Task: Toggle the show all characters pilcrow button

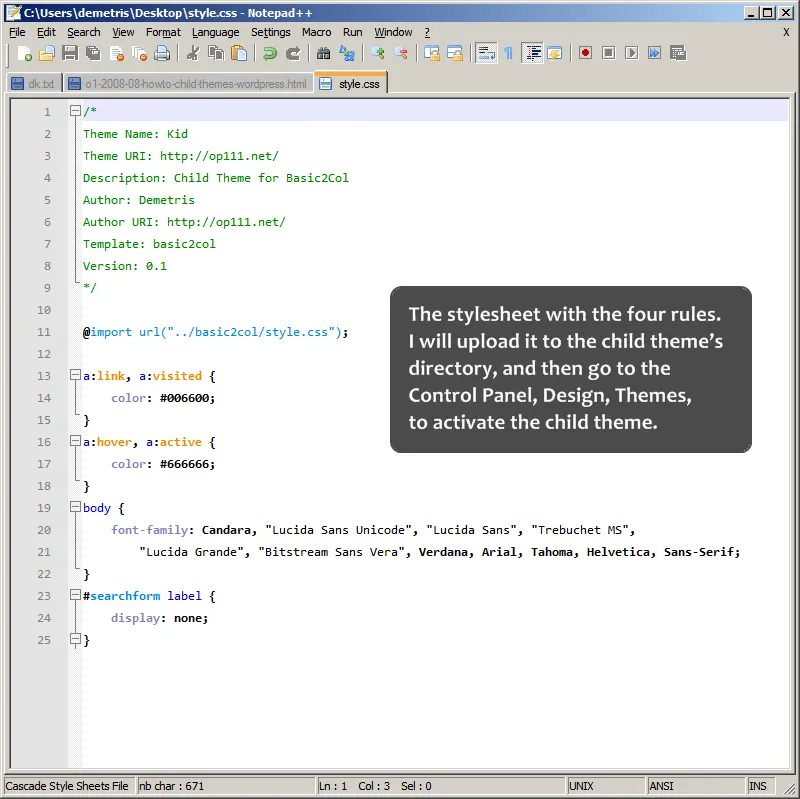Action: 509,53
